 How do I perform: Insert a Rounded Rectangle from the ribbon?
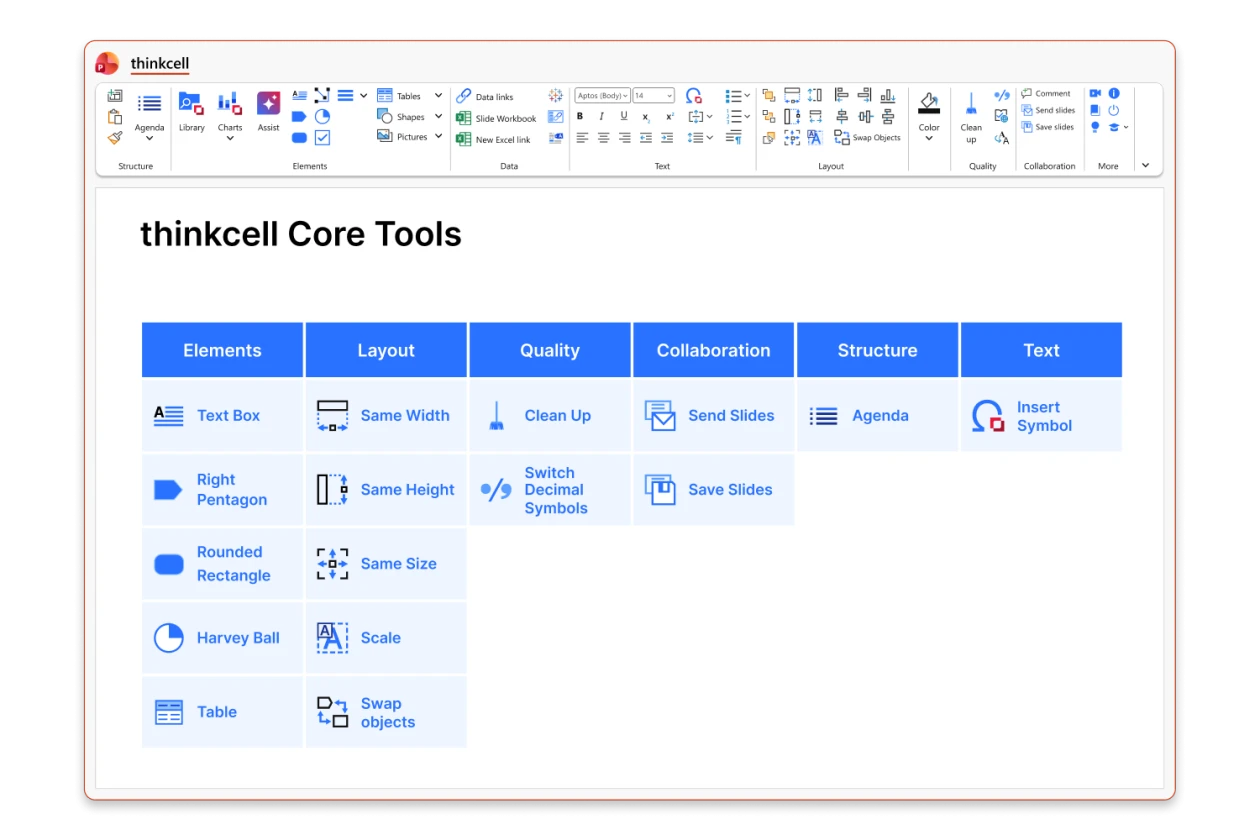point(299,137)
